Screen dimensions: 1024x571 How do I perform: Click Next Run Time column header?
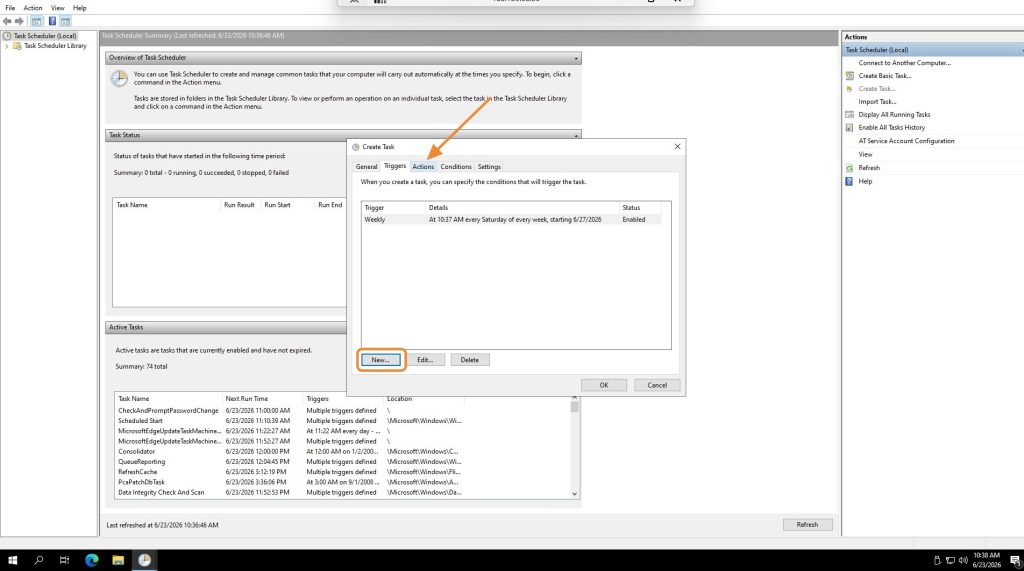tap(263, 399)
